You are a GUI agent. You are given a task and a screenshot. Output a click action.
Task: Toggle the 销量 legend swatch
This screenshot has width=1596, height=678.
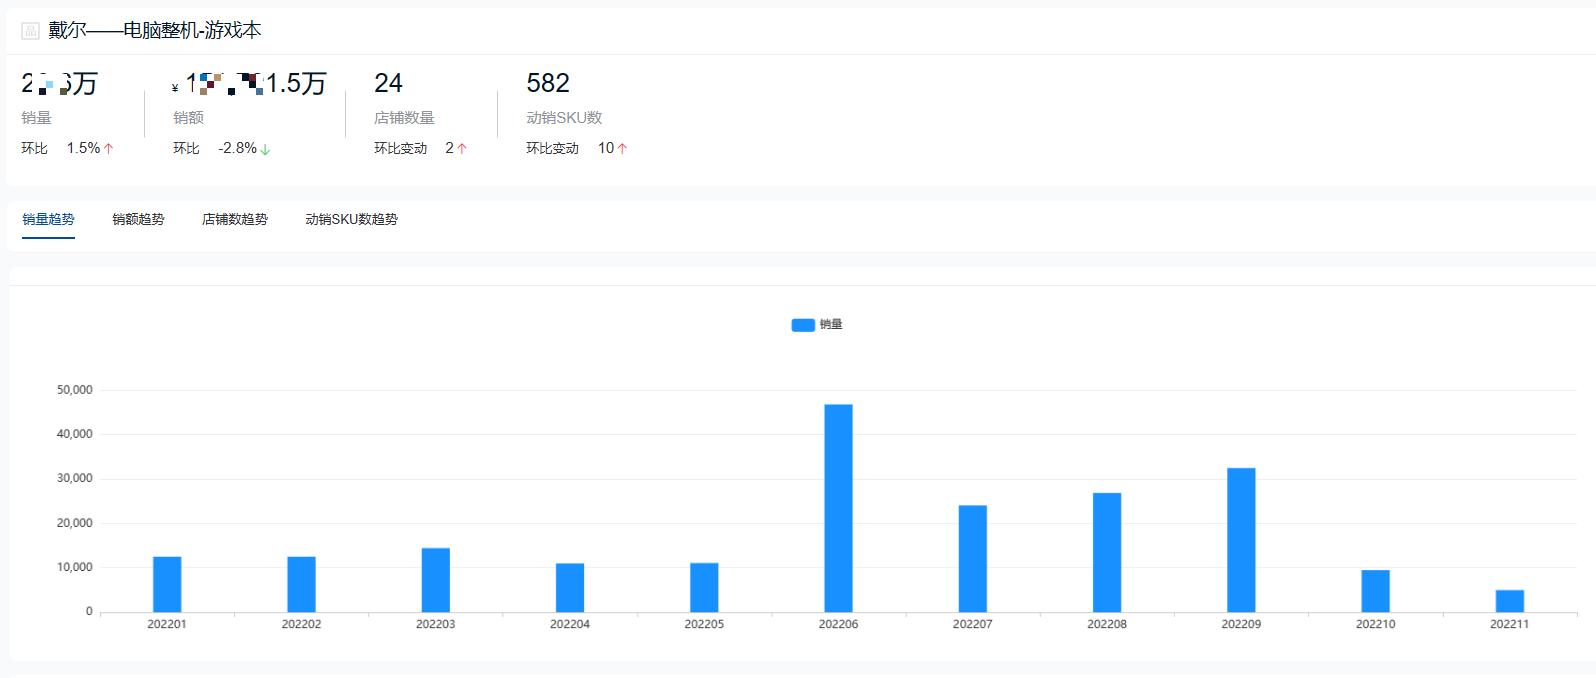click(803, 325)
